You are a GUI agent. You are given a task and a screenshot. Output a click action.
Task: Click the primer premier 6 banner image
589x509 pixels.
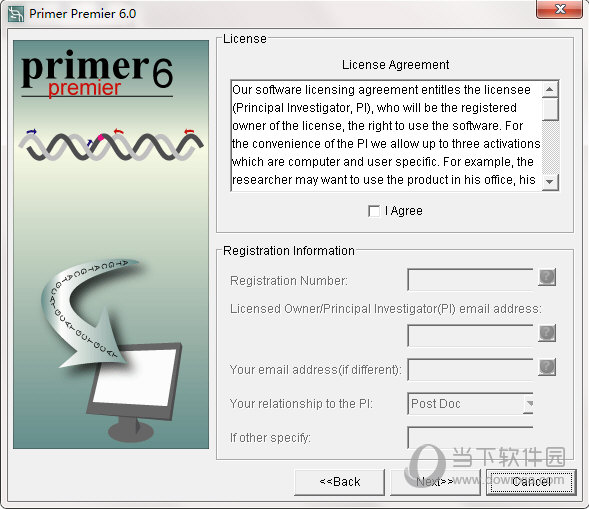pyautogui.click(x=111, y=245)
